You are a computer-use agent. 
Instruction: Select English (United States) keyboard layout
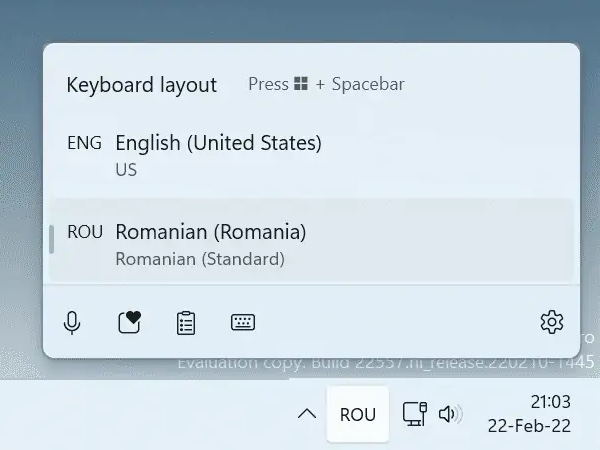point(219,143)
